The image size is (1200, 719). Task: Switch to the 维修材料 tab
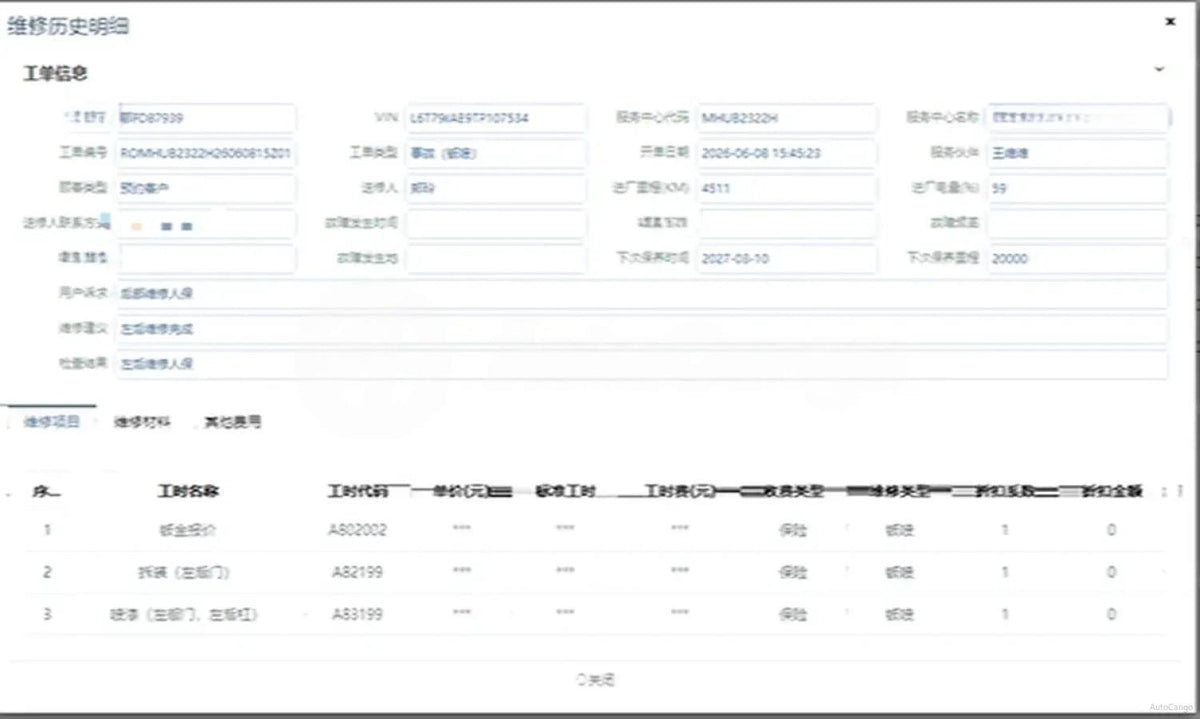142,422
